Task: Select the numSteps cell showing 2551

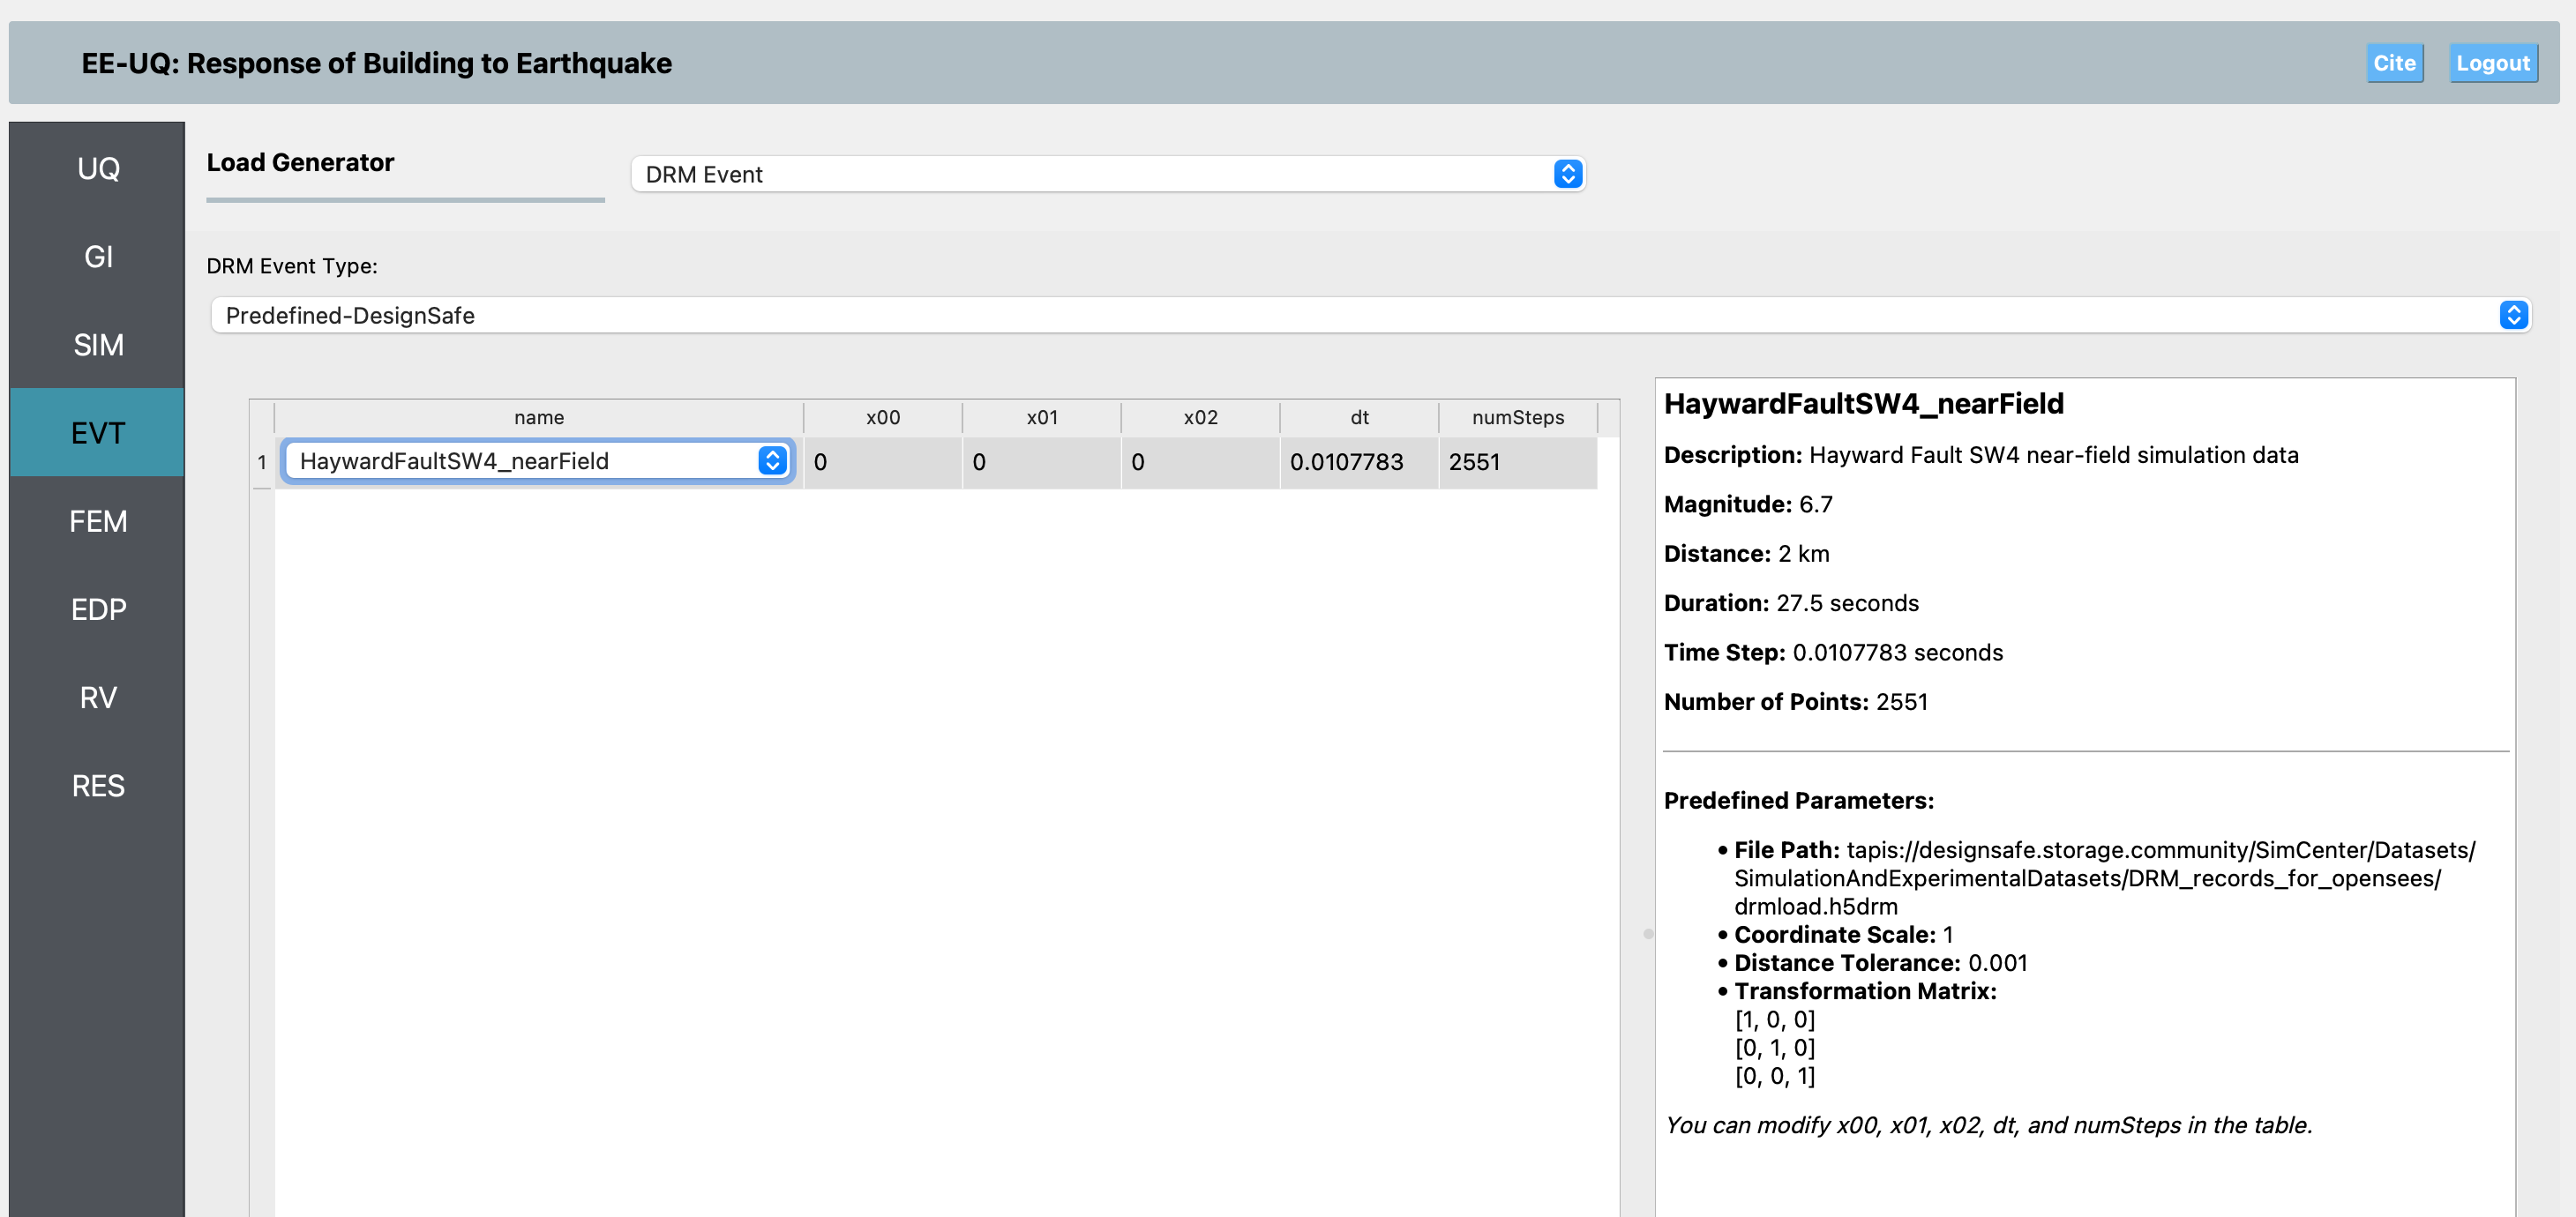Action: pos(1517,462)
